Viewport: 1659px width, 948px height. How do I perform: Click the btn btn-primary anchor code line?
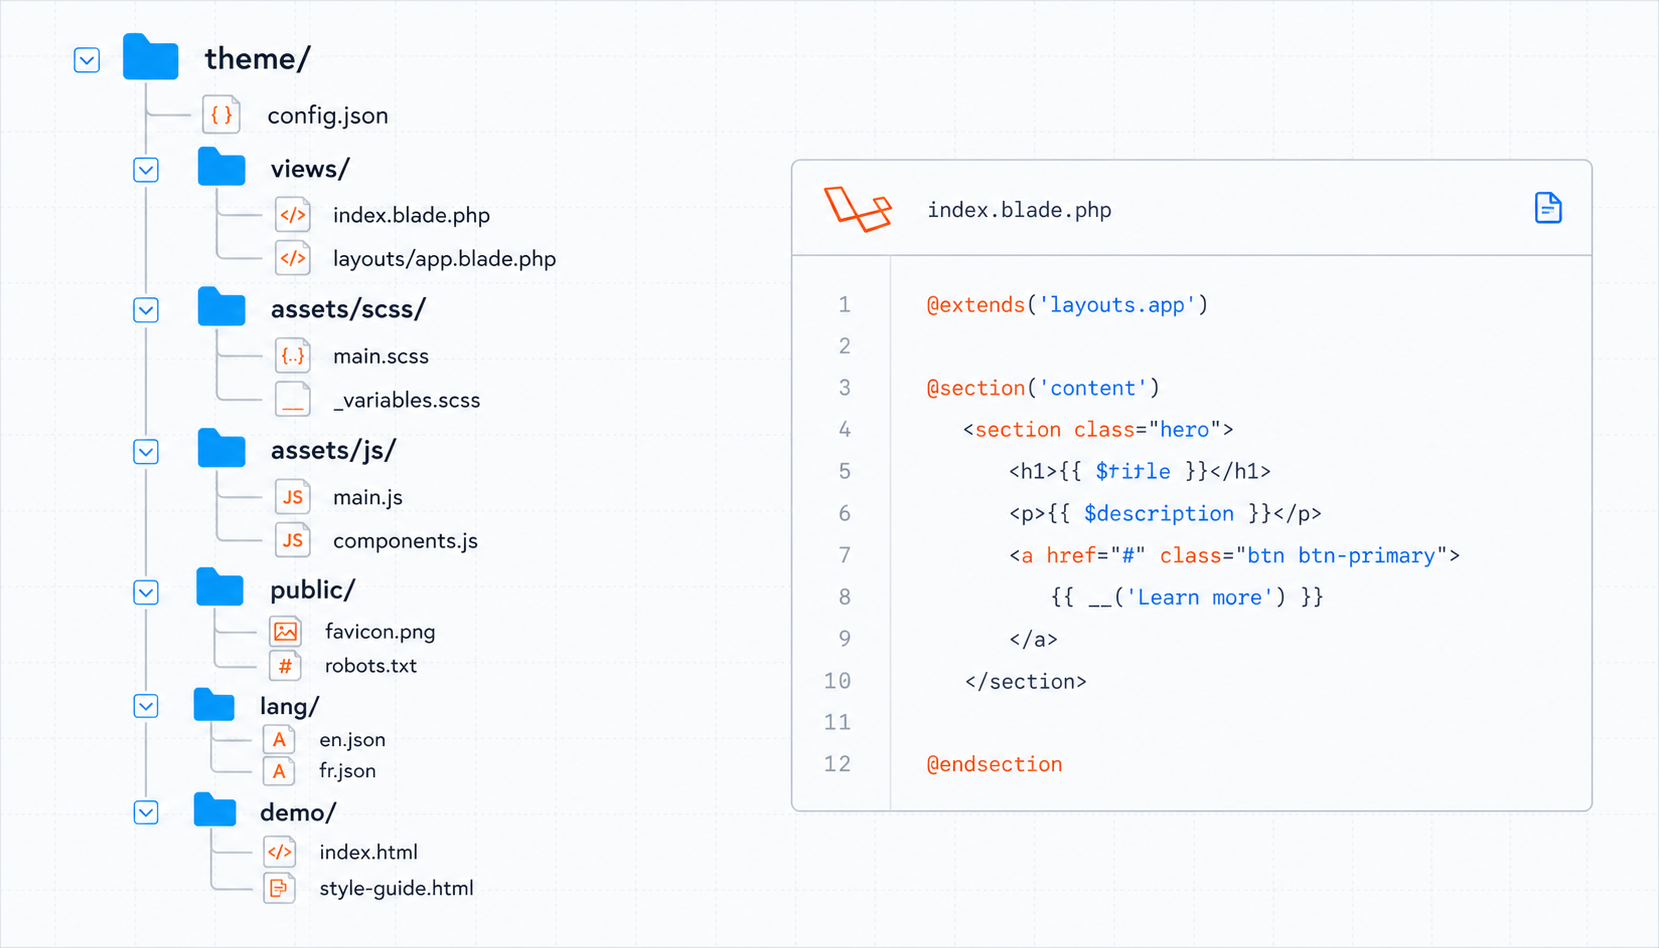pos(1234,556)
